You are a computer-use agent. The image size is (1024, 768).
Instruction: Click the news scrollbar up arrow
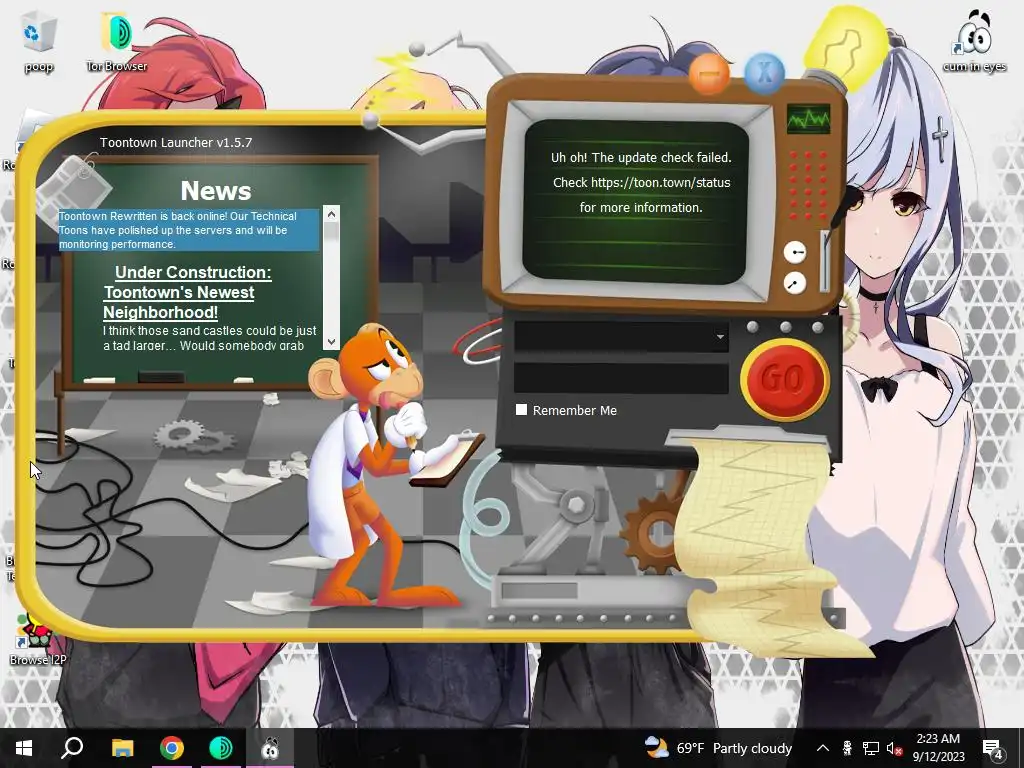coord(331,214)
